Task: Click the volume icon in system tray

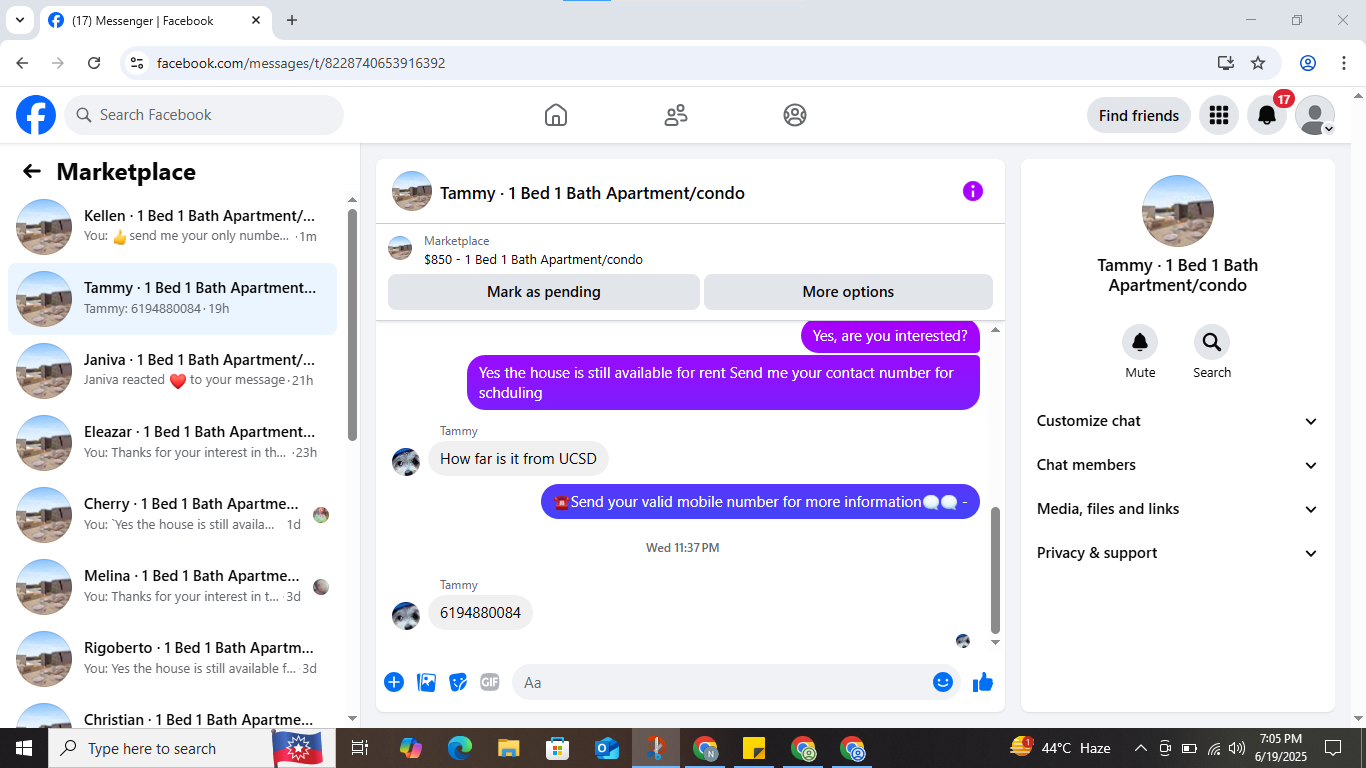Action: [1237, 748]
